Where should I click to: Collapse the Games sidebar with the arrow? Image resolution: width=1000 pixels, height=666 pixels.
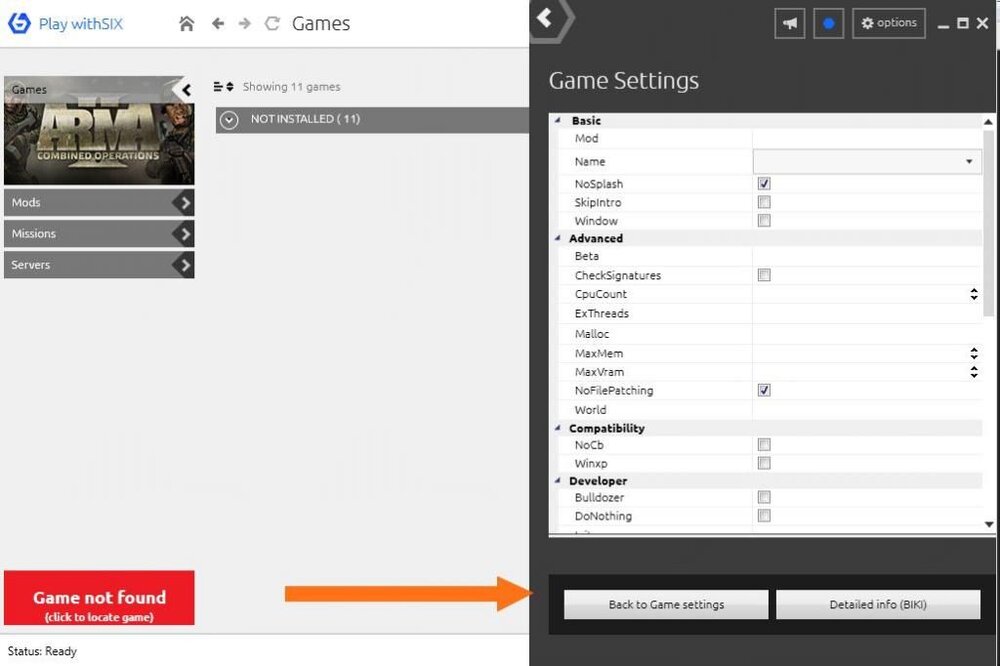click(186, 90)
